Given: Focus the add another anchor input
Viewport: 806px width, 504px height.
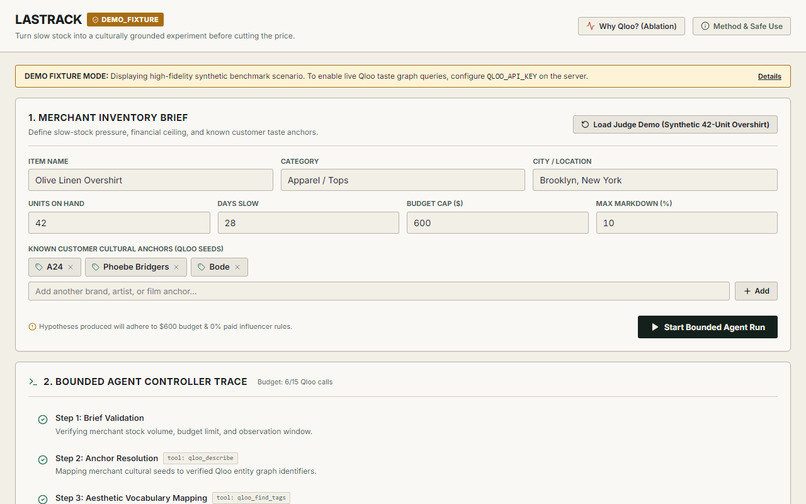Looking at the screenshot, I should tap(379, 291).
